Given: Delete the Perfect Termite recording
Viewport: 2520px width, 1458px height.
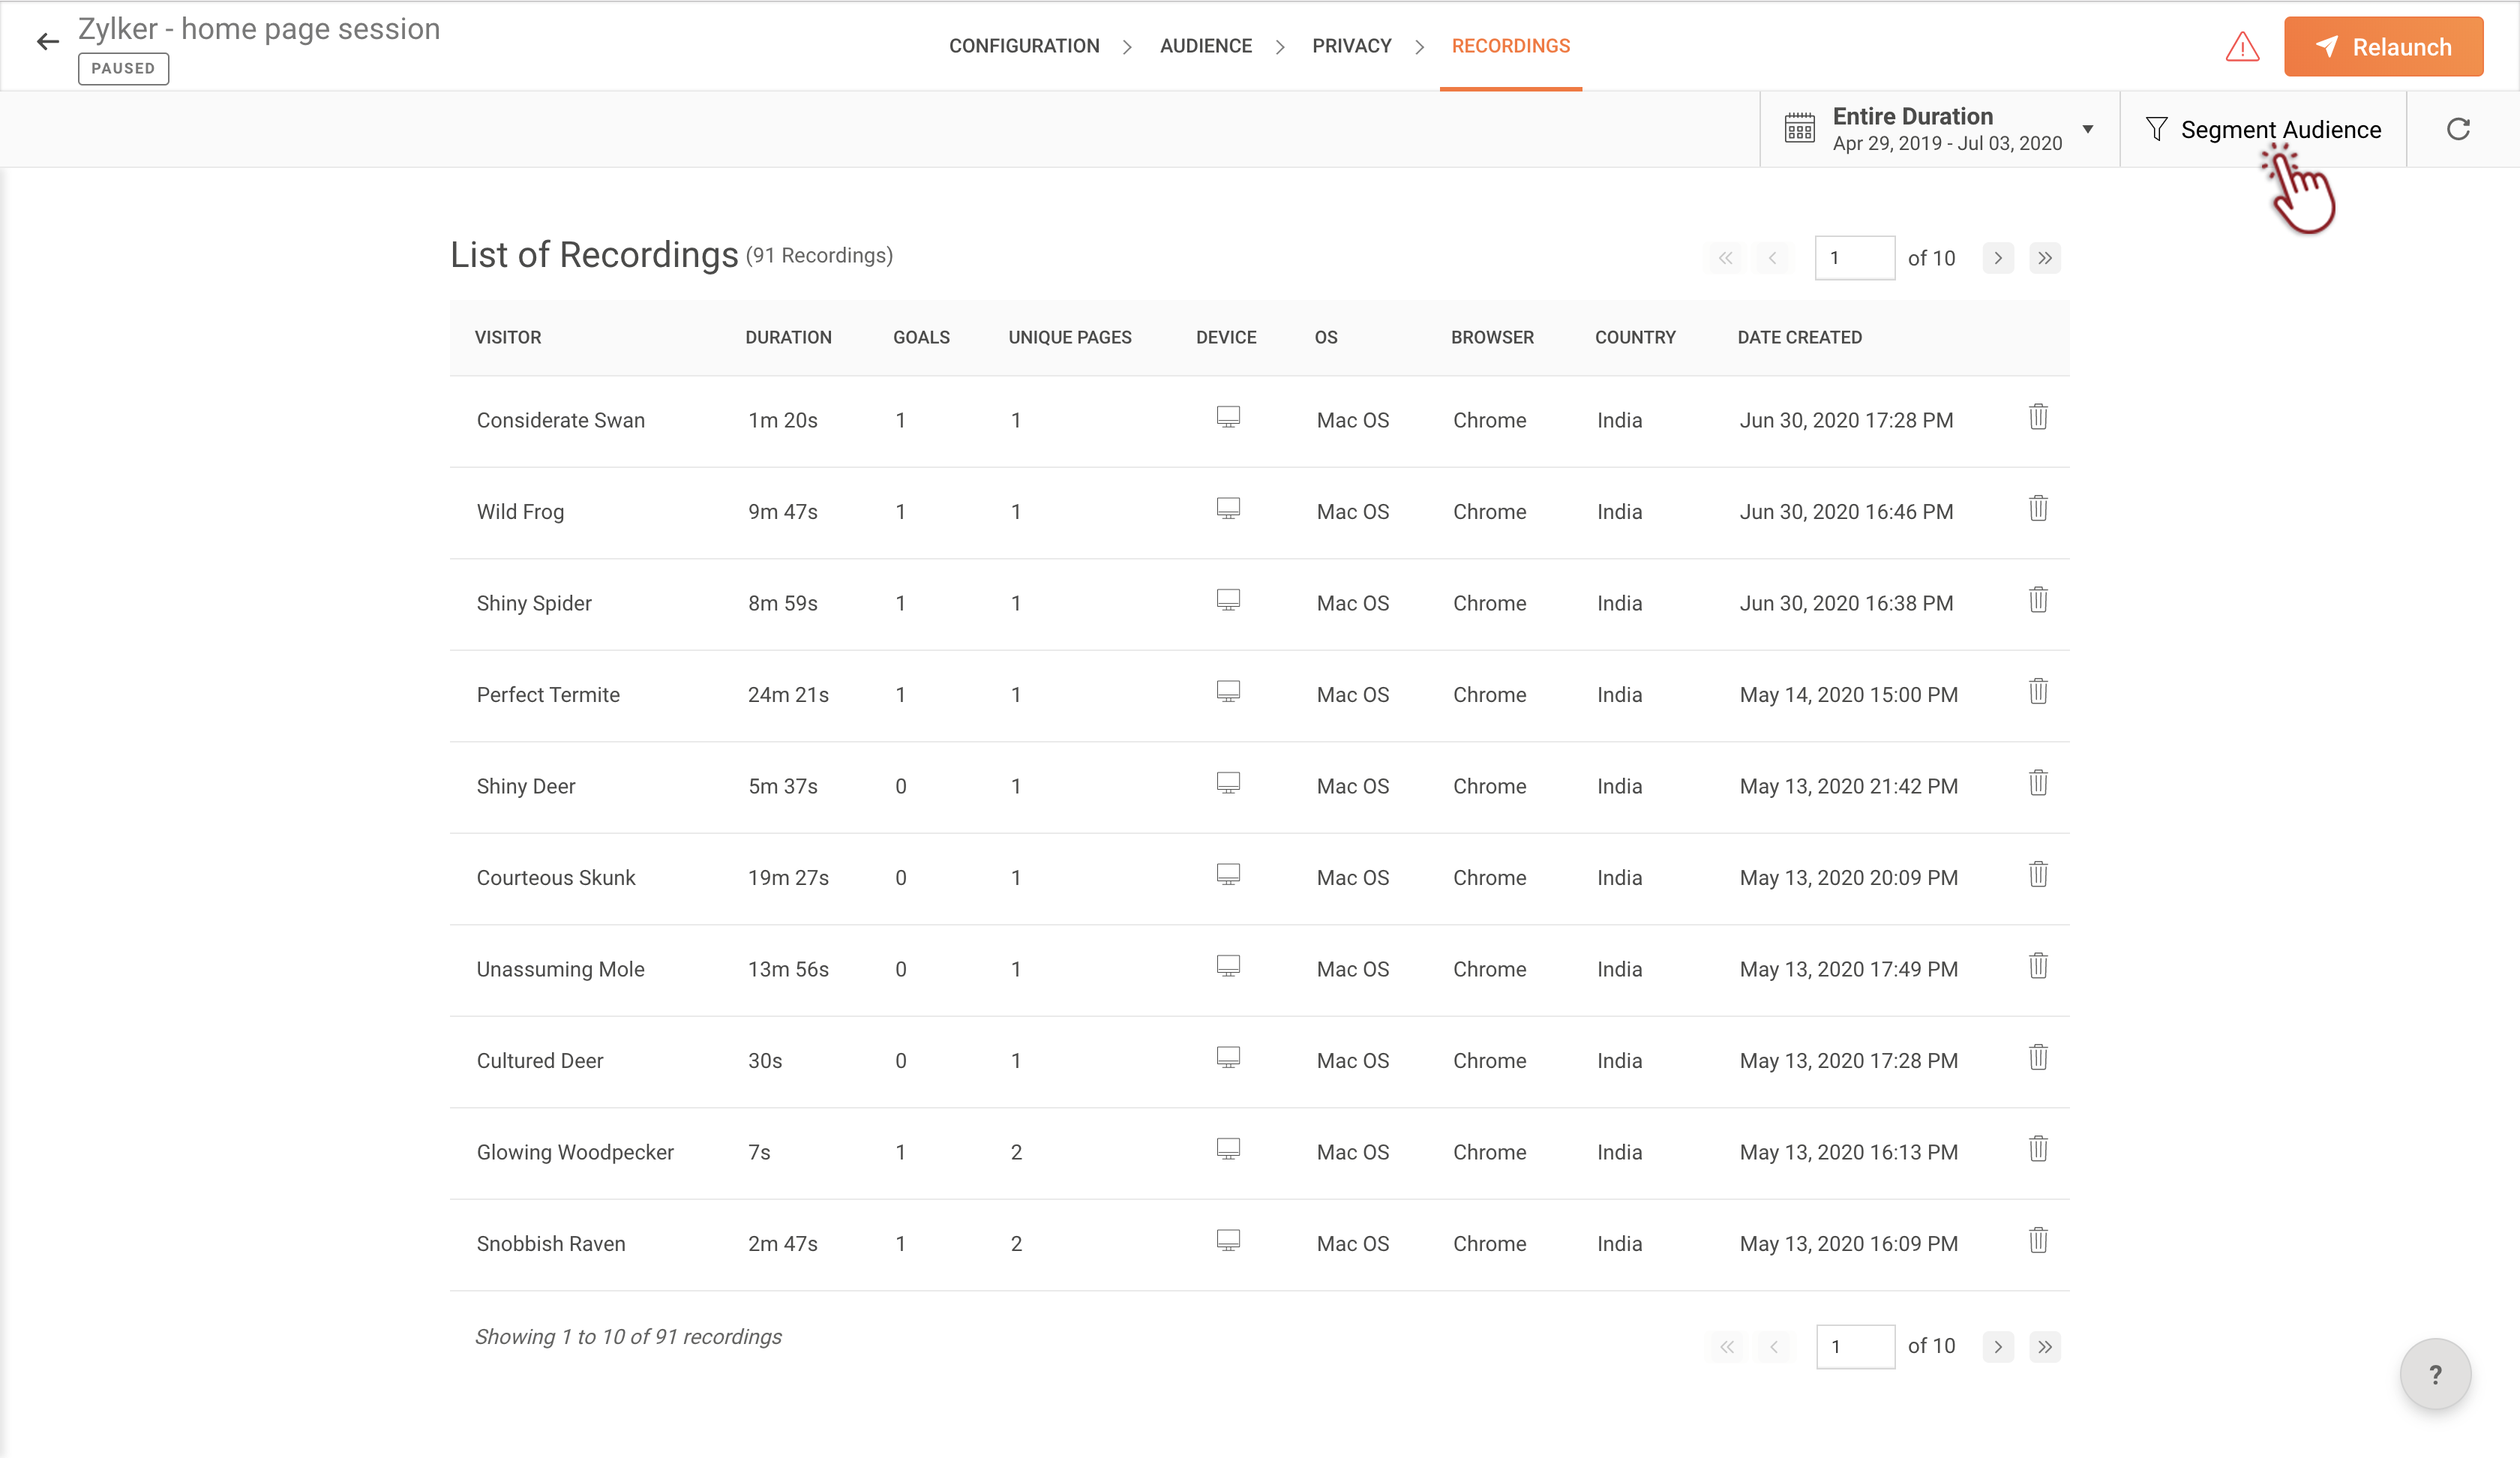Looking at the screenshot, I should click(x=2038, y=692).
